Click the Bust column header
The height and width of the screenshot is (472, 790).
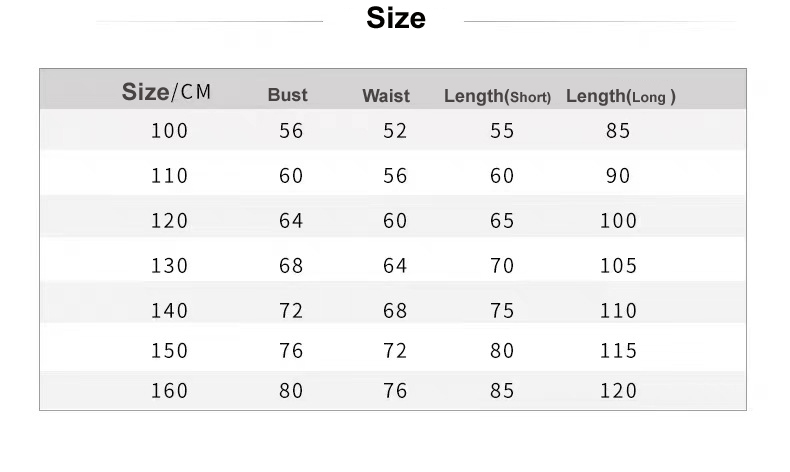(x=287, y=95)
